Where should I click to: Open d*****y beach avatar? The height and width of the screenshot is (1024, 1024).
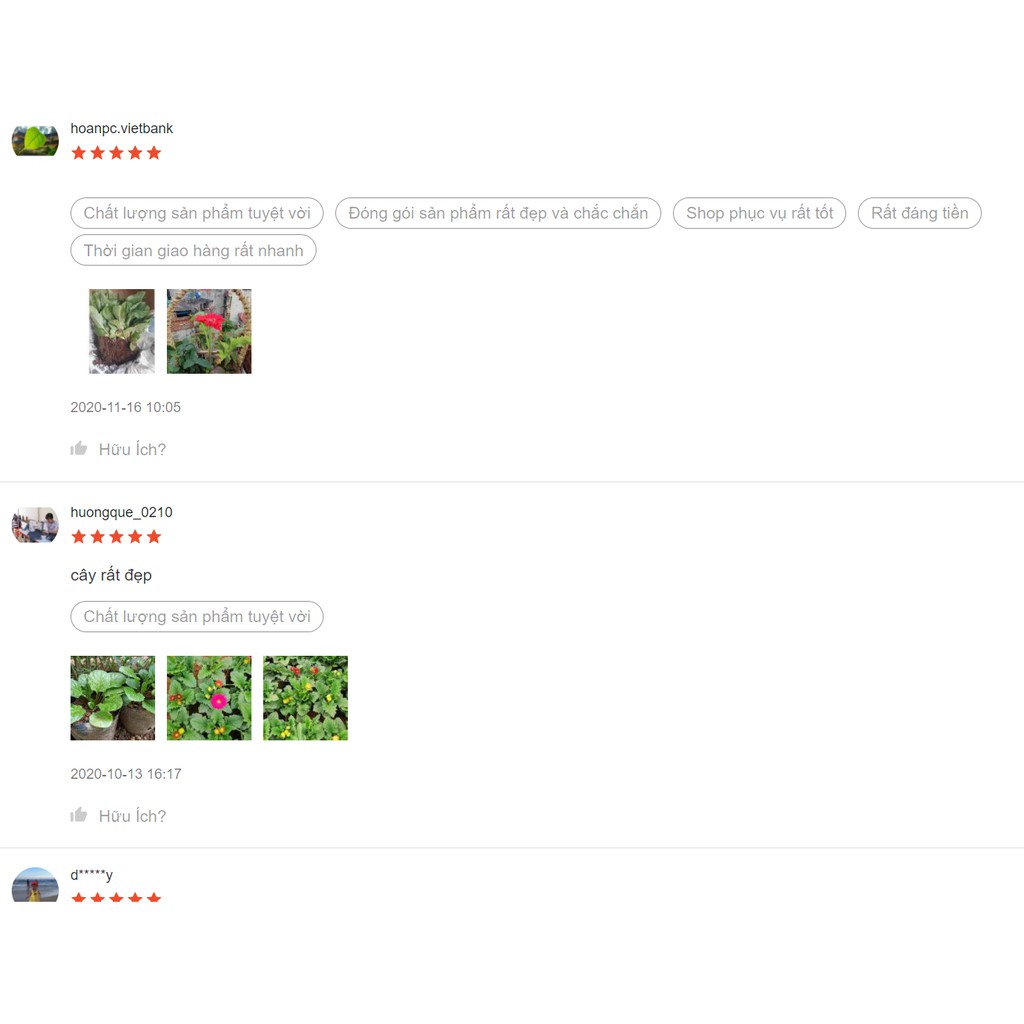[35, 885]
